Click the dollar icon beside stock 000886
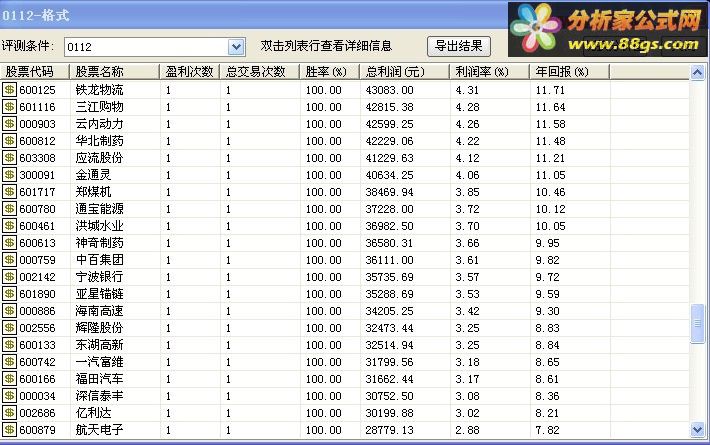 [9, 311]
